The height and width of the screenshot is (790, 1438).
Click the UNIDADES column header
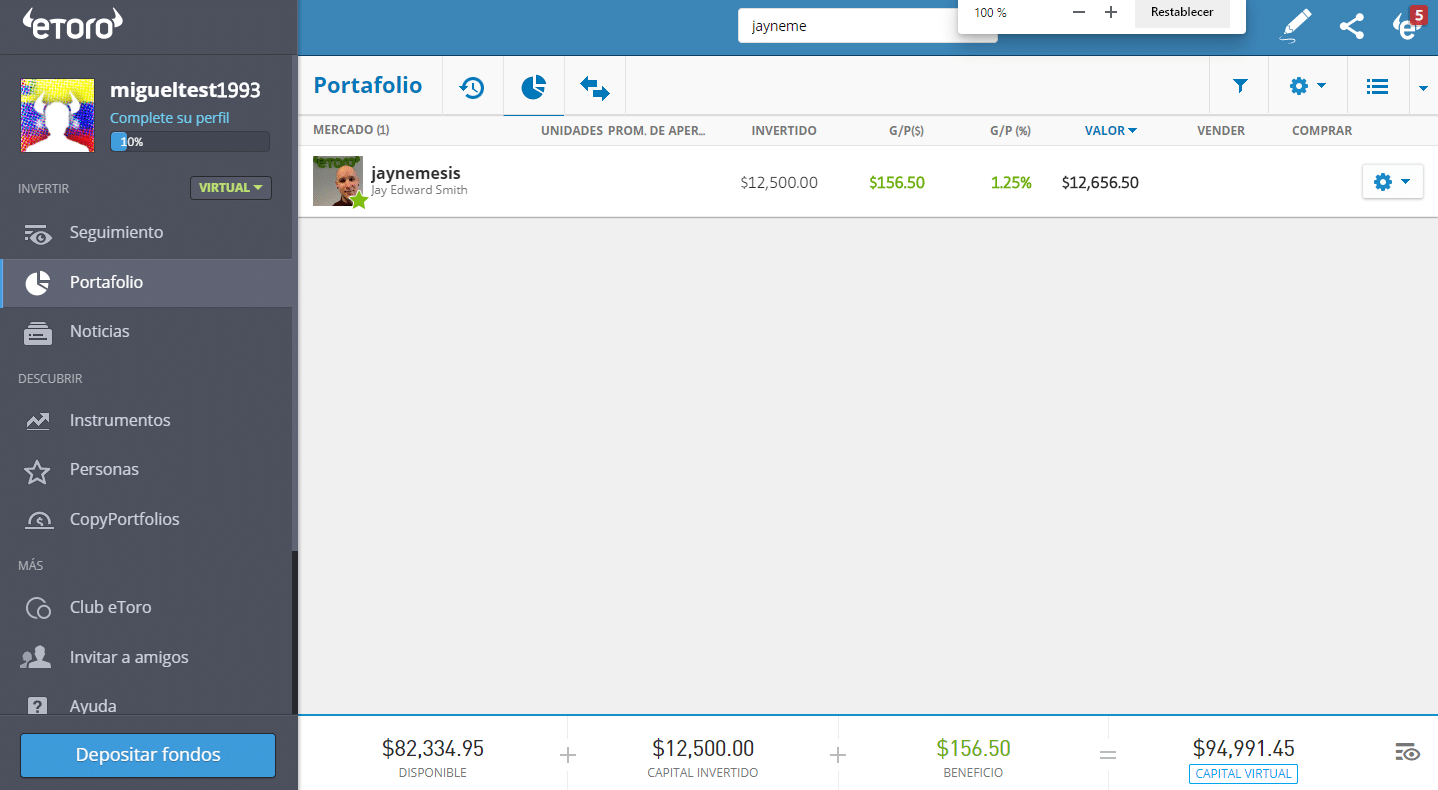coord(572,130)
